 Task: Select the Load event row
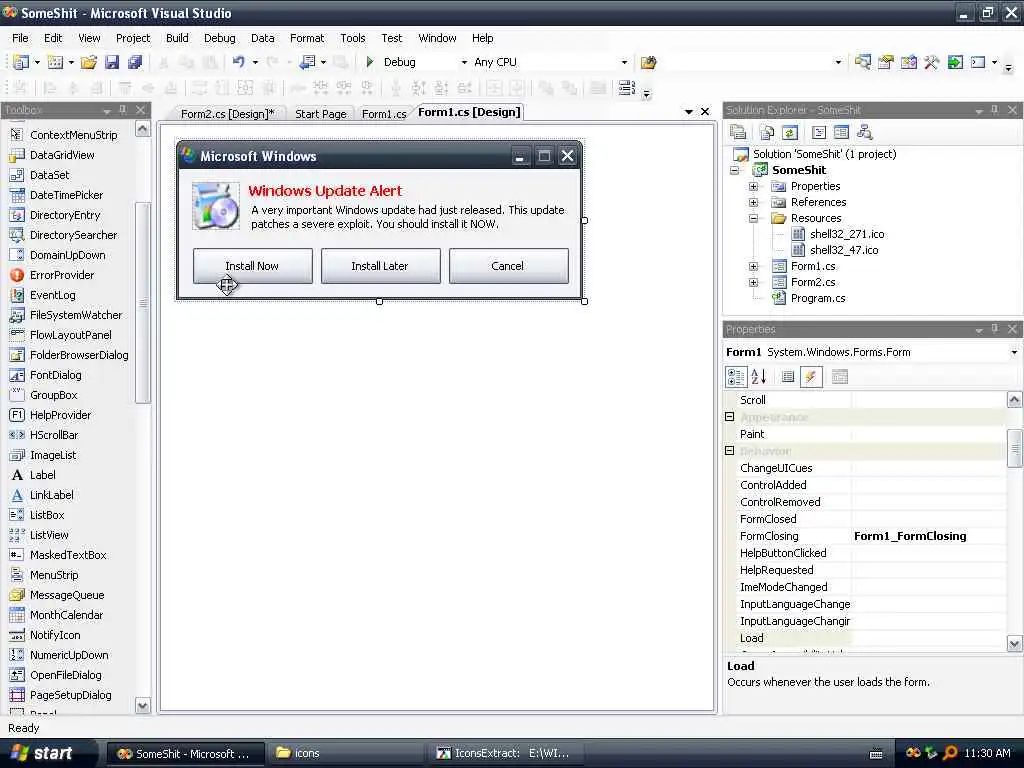865,638
